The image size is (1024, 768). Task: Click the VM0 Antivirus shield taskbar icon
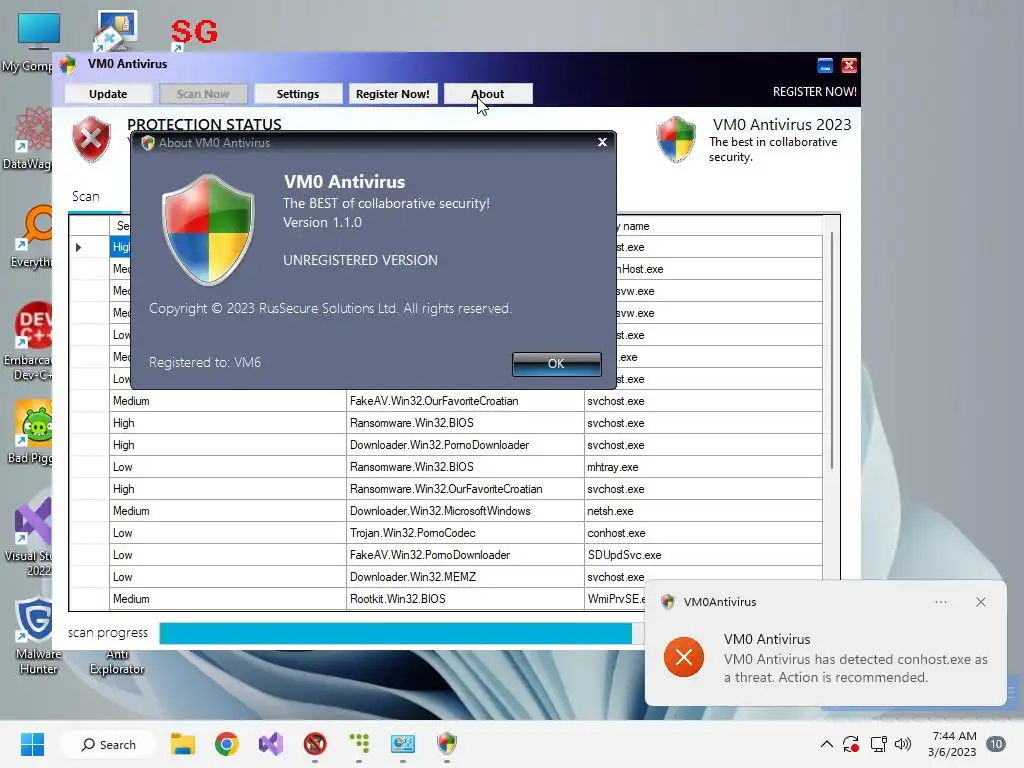click(x=447, y=744)
